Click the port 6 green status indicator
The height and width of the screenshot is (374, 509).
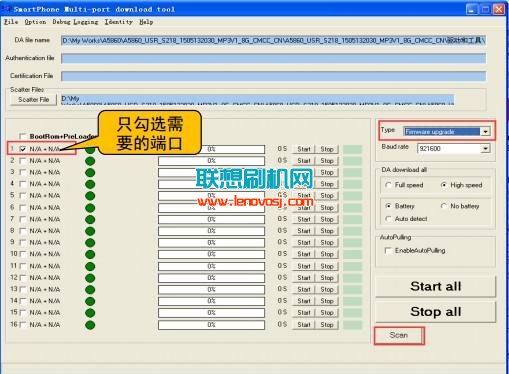coord(90,208)
